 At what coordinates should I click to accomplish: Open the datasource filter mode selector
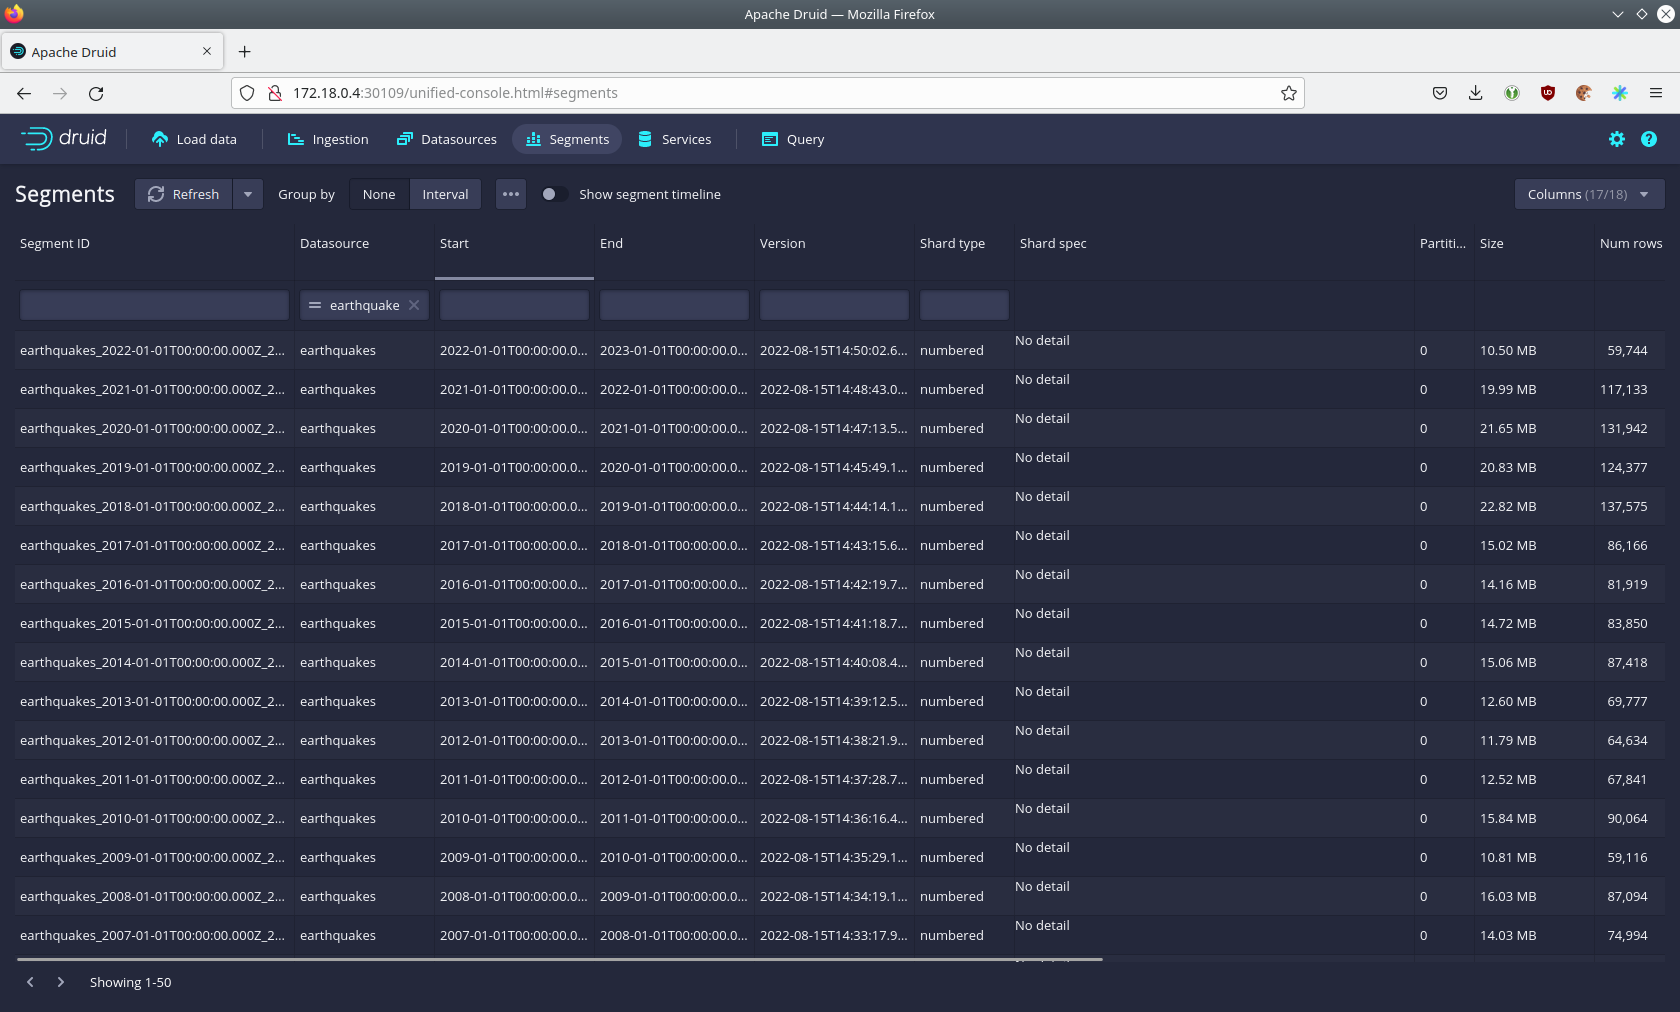coord(315,306)
